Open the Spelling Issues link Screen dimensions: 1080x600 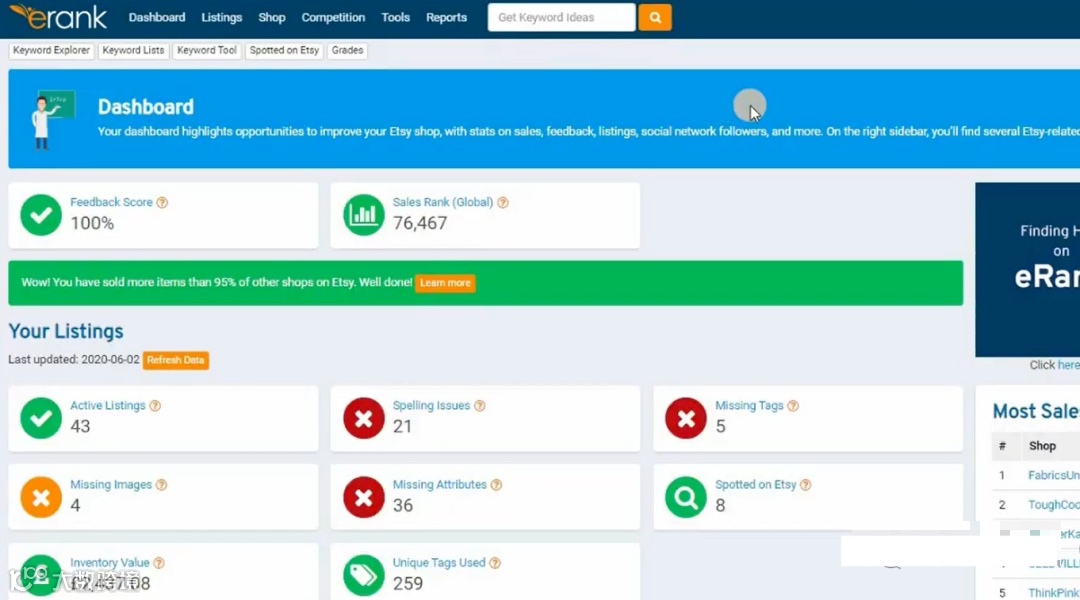click(431, 406)
